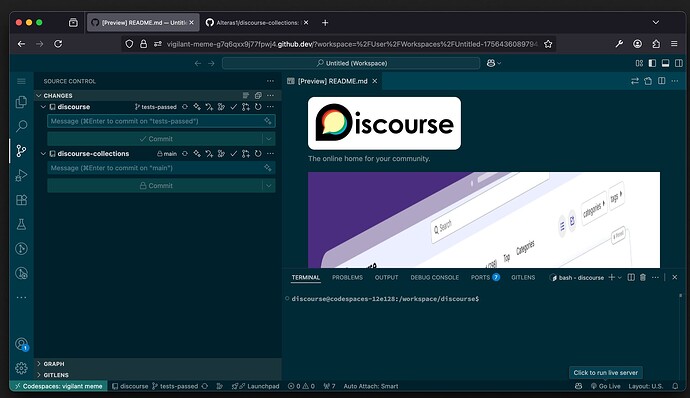The width and height of the screenshot is (690, 398).
Task: Click the commit message field for main
Action: click(161, 168)
